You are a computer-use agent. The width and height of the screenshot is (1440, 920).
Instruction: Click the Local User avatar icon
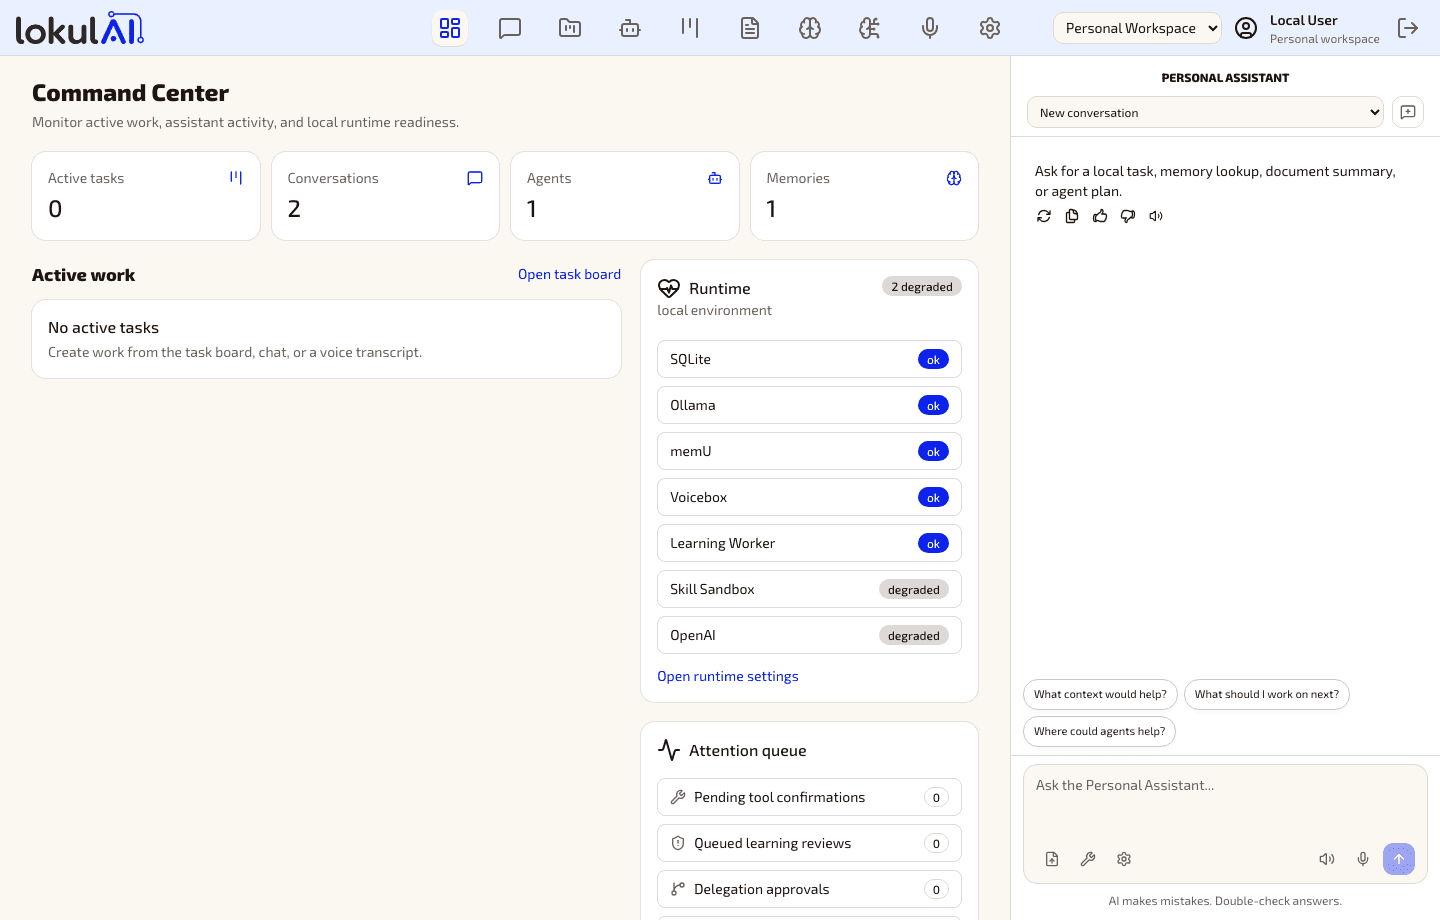1246,28
